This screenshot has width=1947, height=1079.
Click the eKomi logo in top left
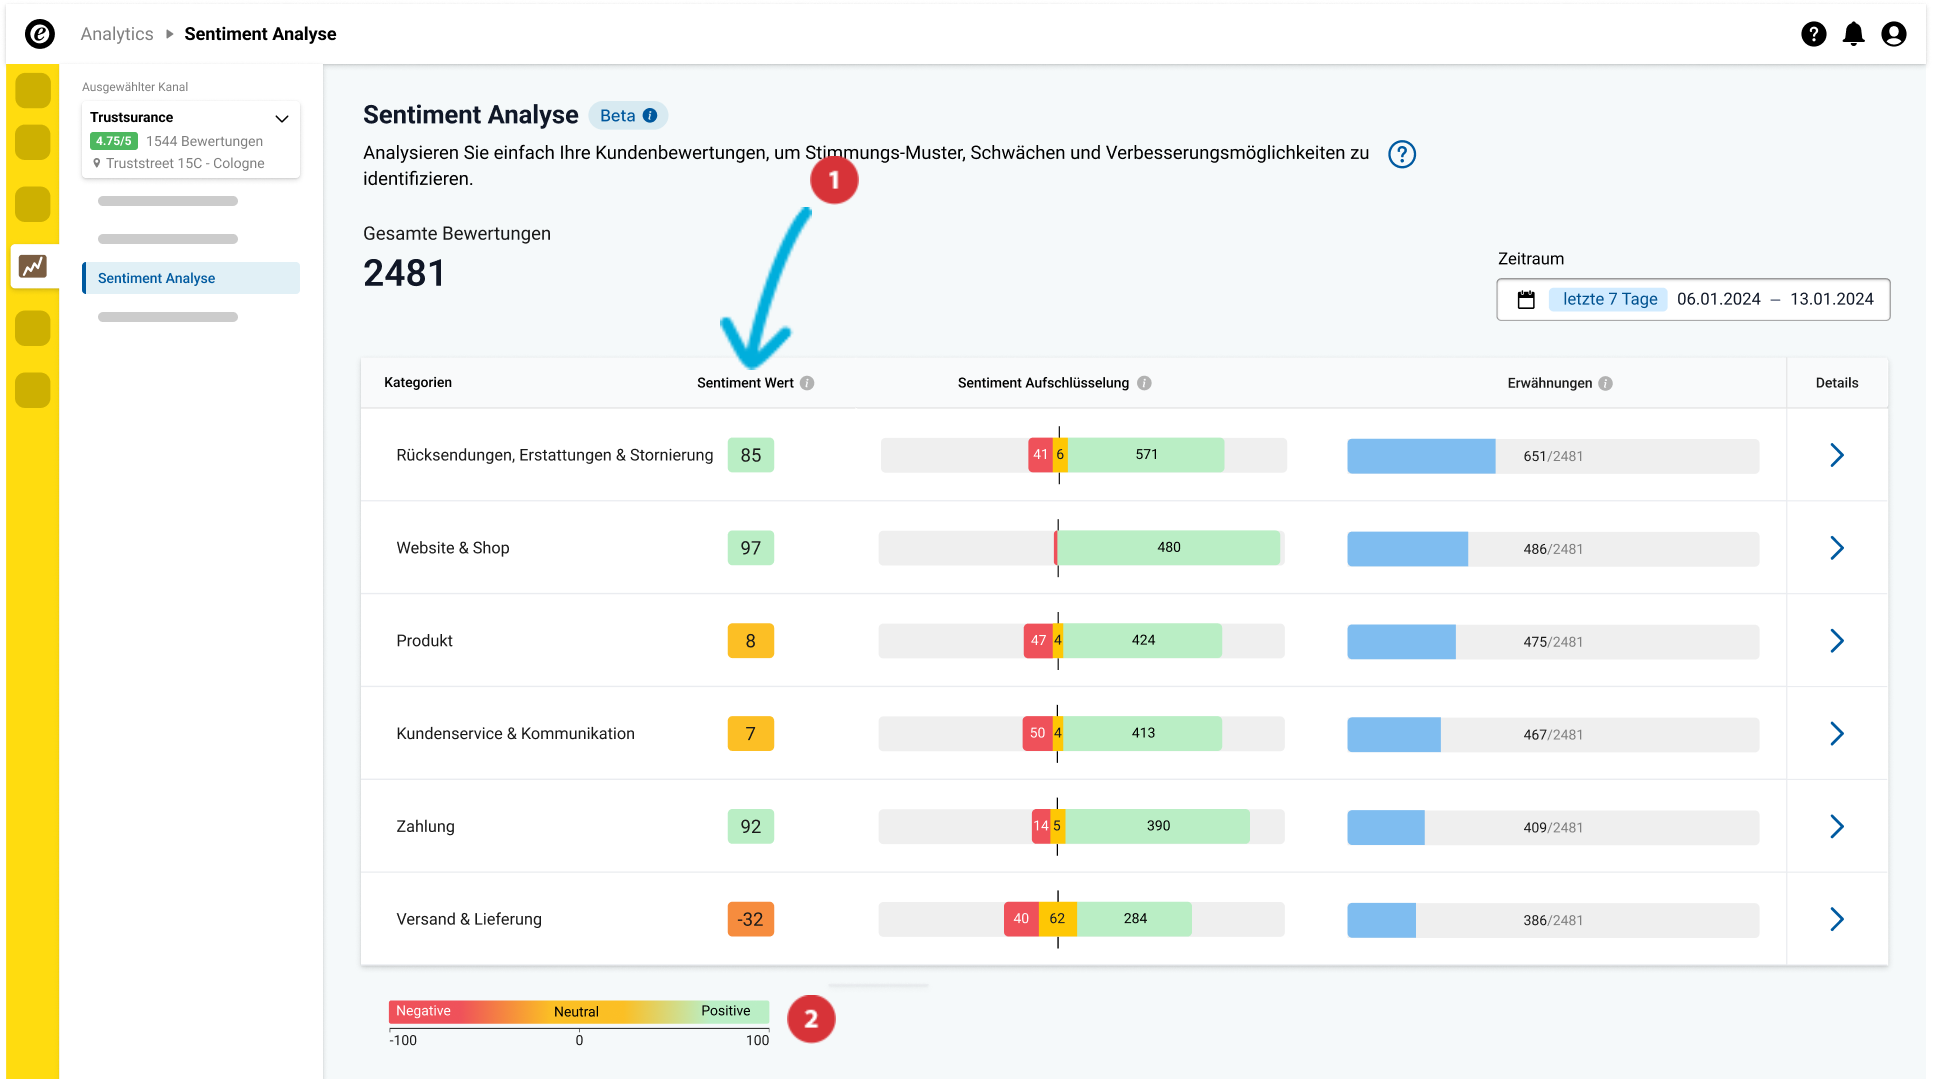tap(40, 34)
